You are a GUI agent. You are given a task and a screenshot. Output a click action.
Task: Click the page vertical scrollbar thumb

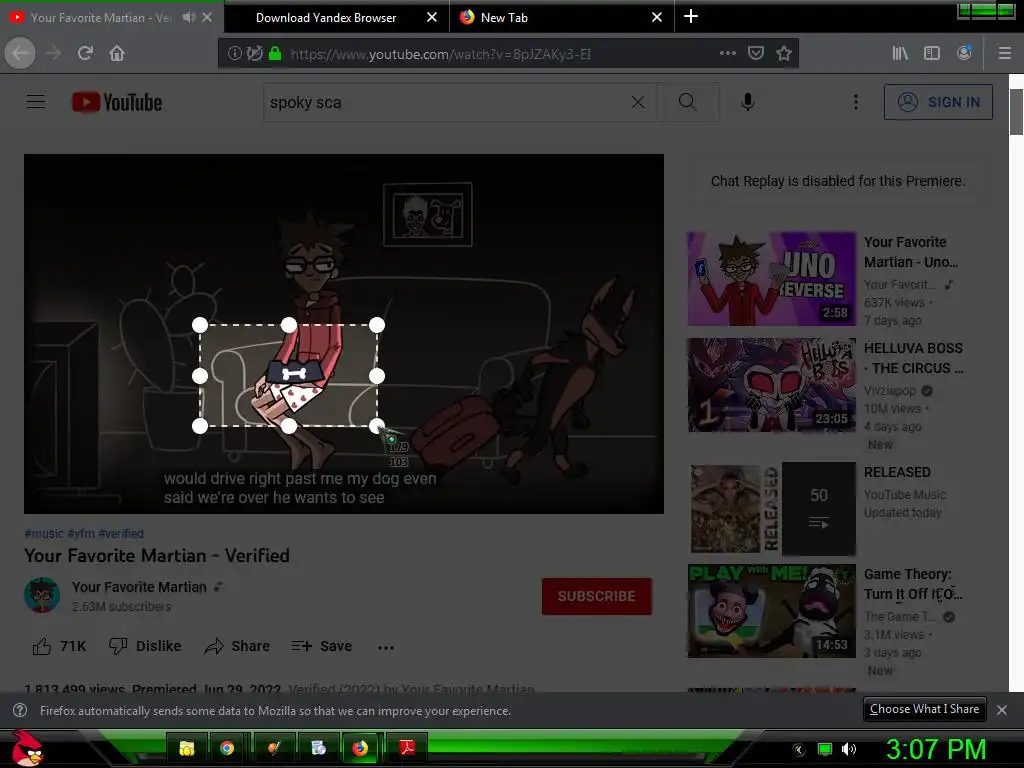click(x=1016, y=112)
